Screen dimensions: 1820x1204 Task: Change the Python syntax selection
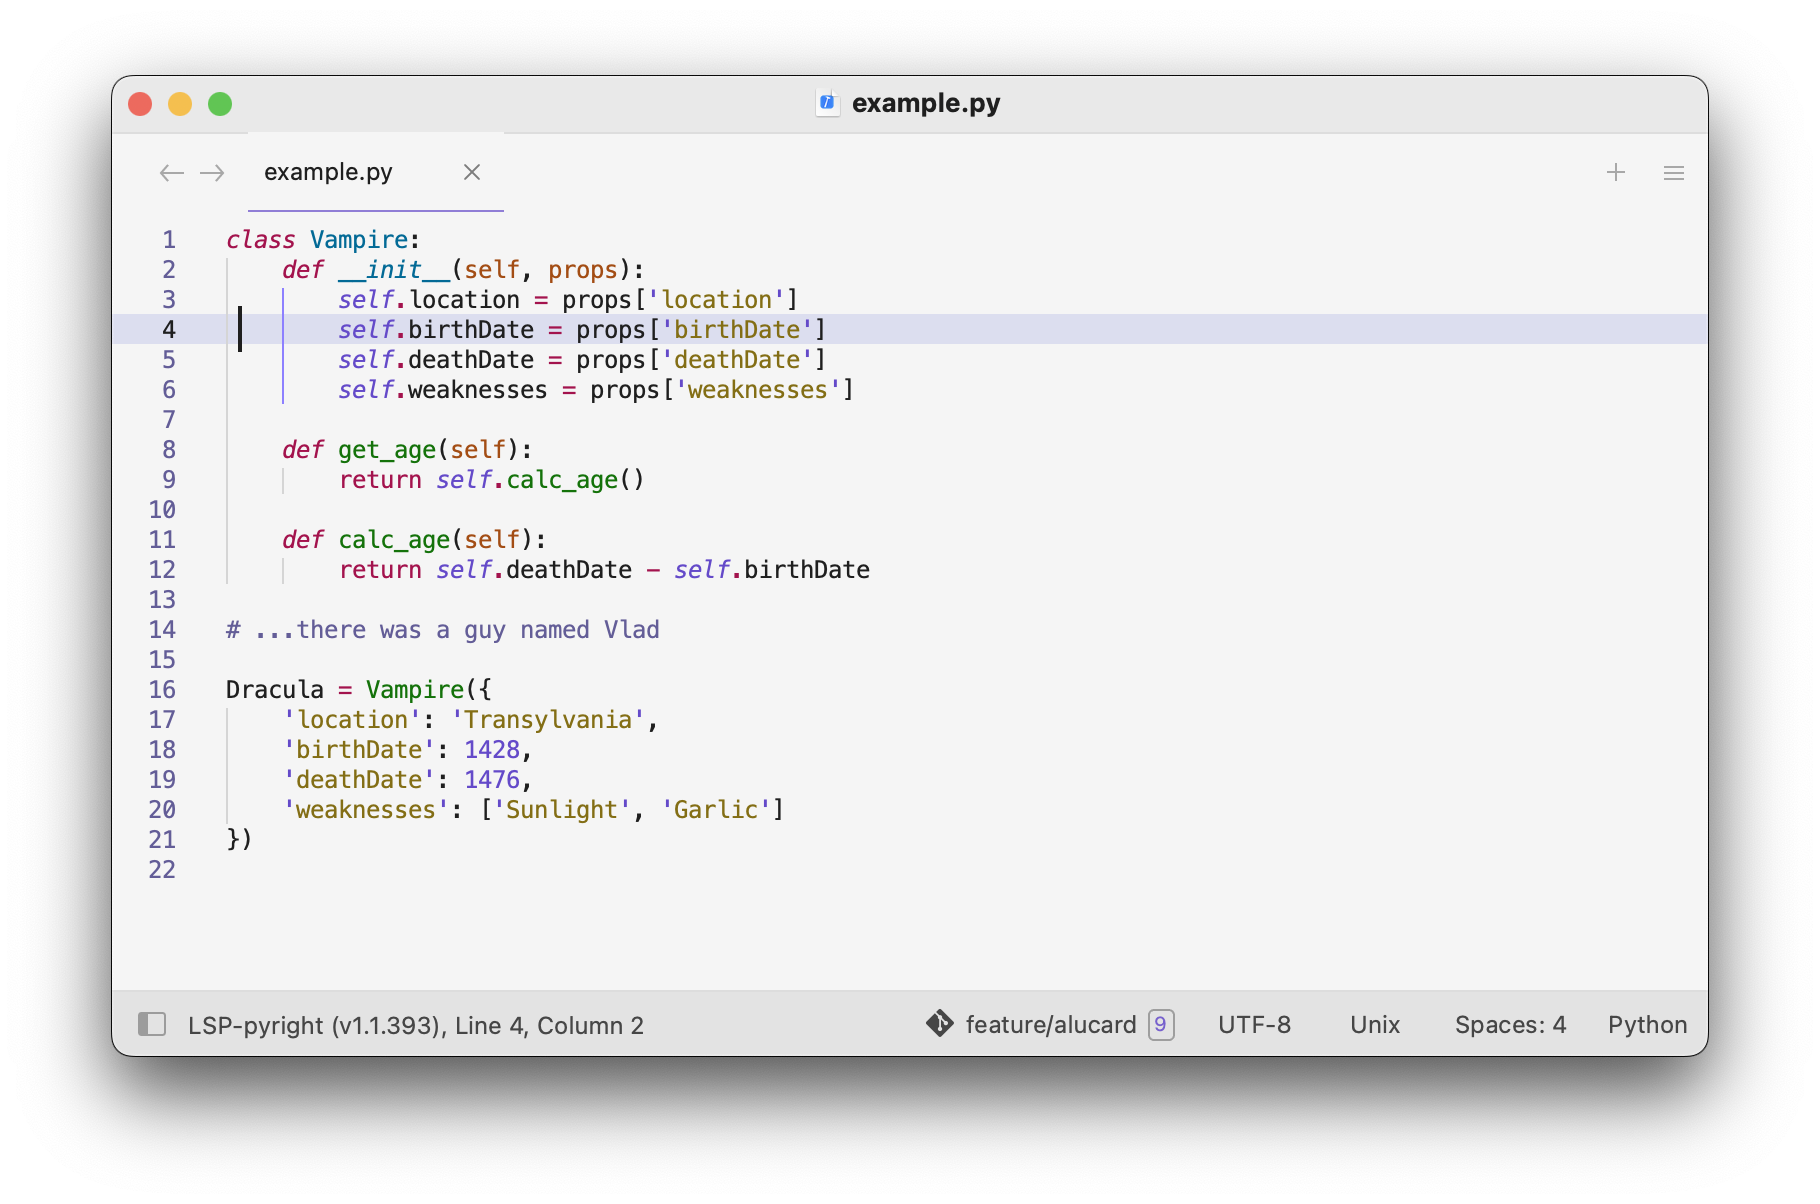(x=1647, y=1025)
